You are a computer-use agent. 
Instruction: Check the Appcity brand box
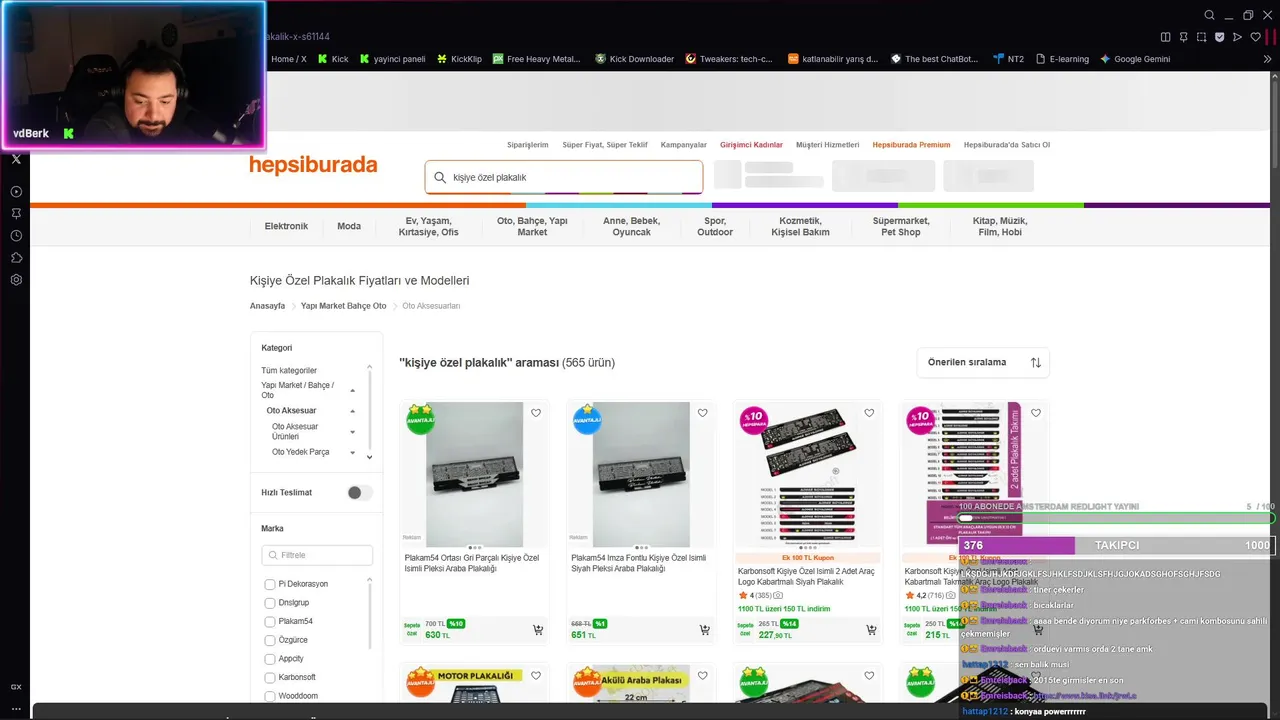pos(270,659)
